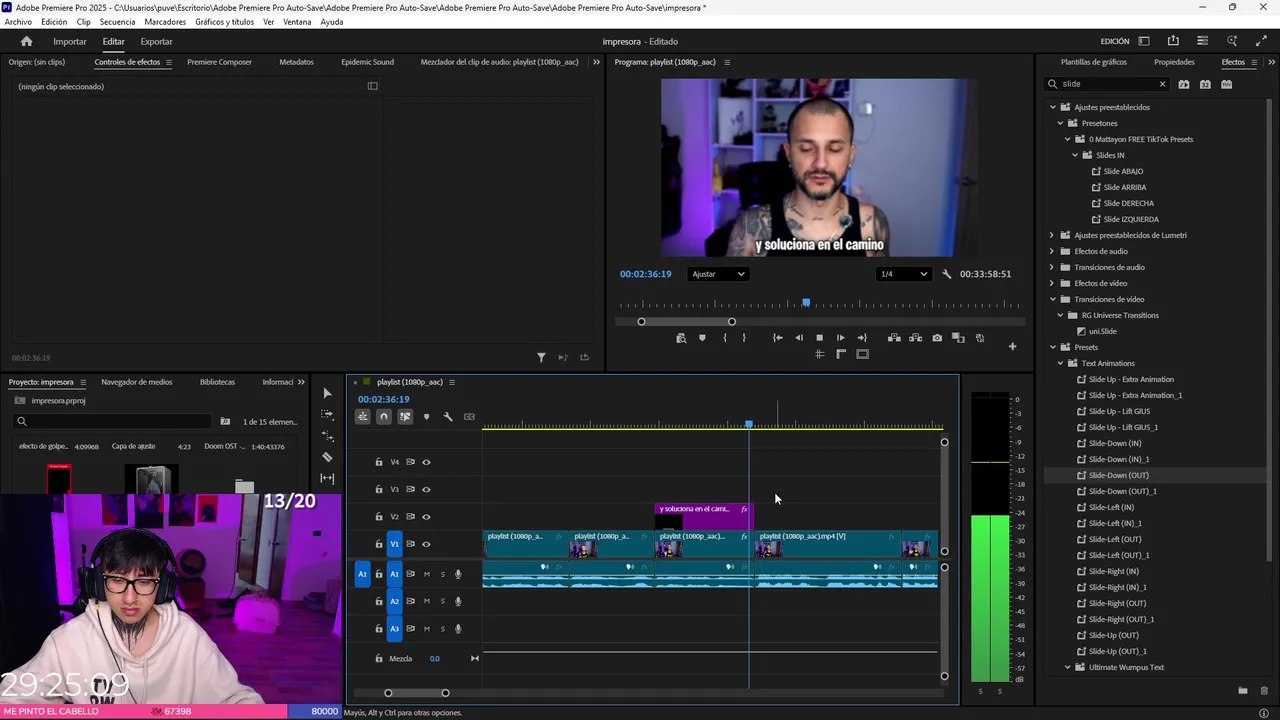This screenshot has height=720, width=1280.
Task: Filter accelerated effects icon
Action: click(x=1184, y=84)
